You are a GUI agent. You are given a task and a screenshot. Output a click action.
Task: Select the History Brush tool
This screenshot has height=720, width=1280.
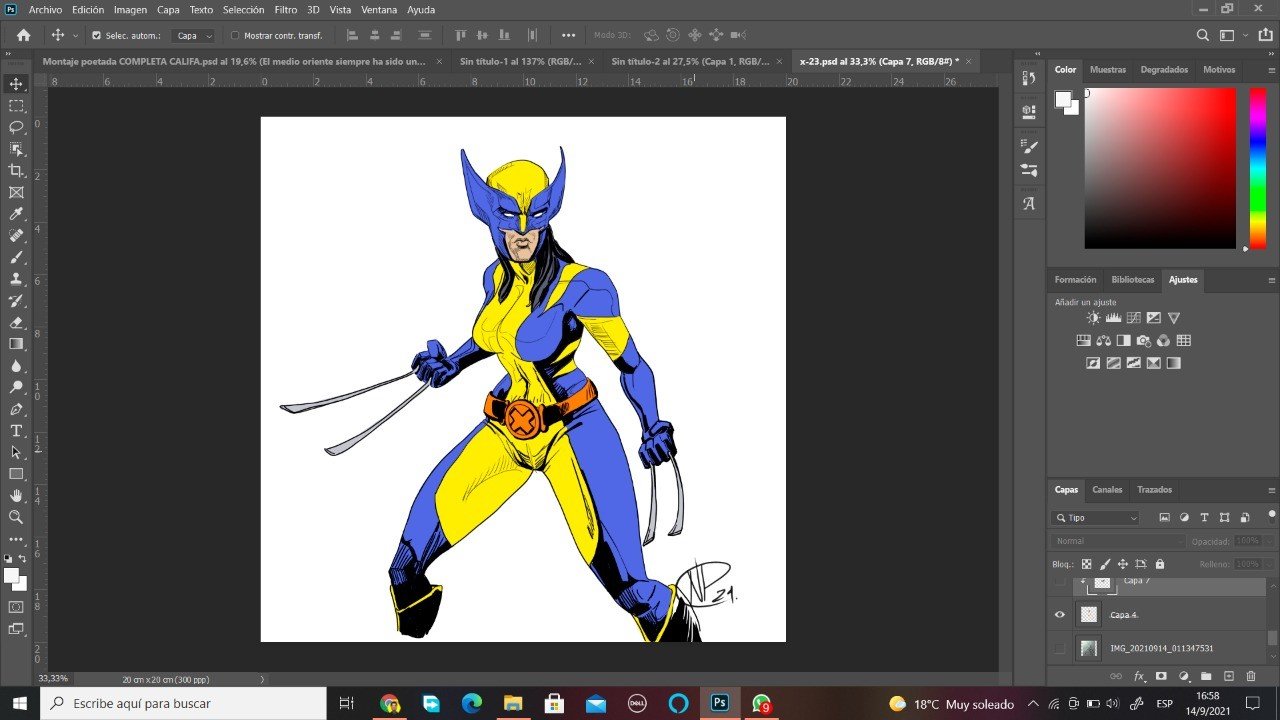tap(16, 301)
